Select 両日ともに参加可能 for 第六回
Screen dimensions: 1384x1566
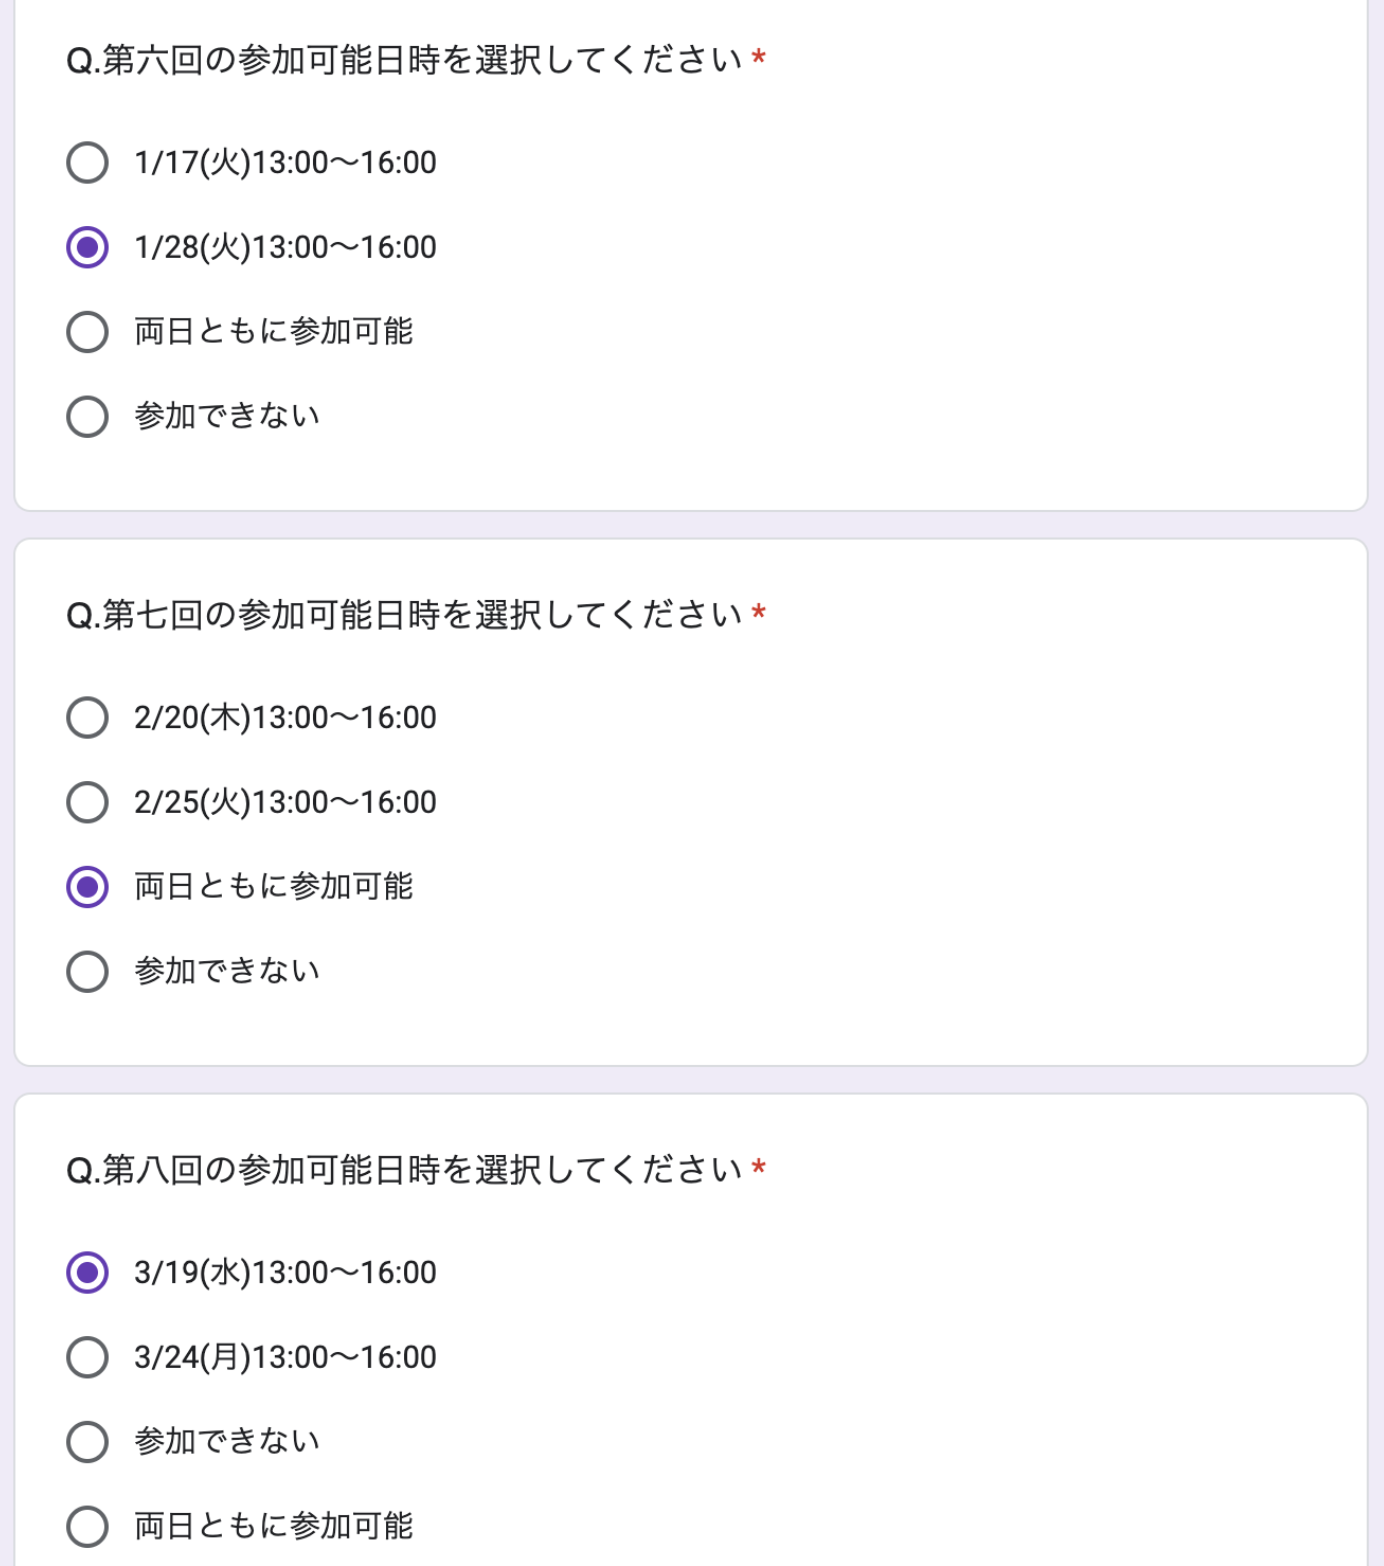tap(87, 332)
